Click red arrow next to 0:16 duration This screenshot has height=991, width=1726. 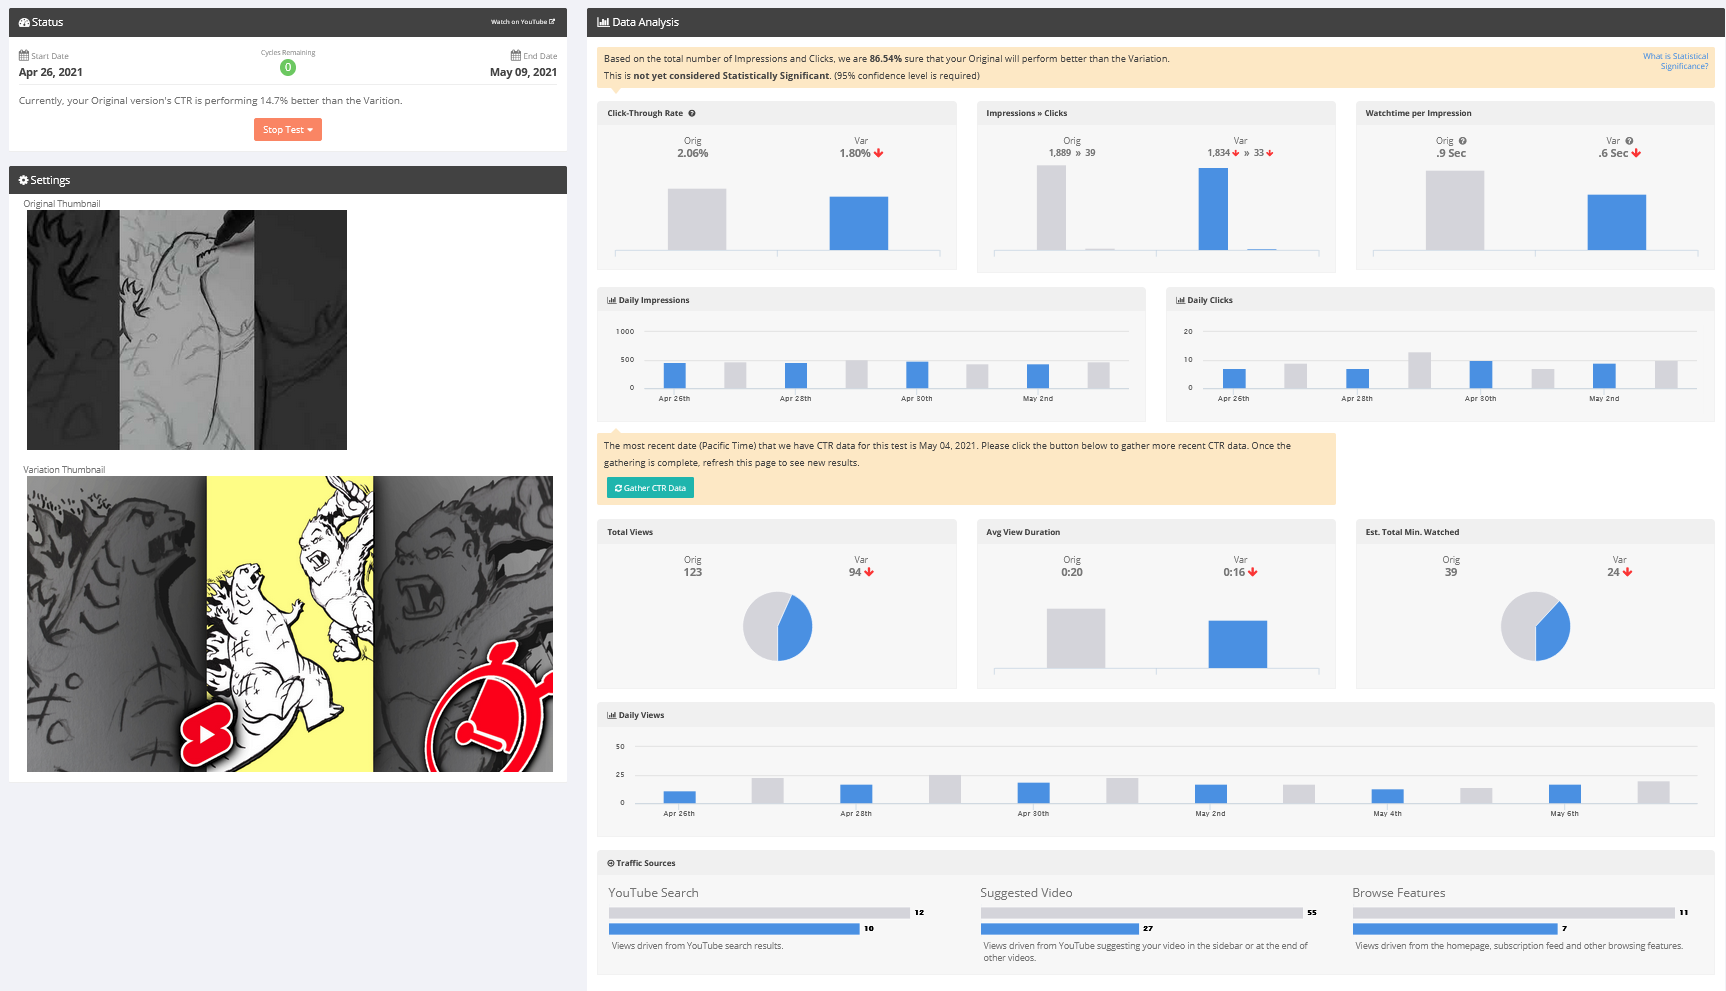coord(1253,572)
